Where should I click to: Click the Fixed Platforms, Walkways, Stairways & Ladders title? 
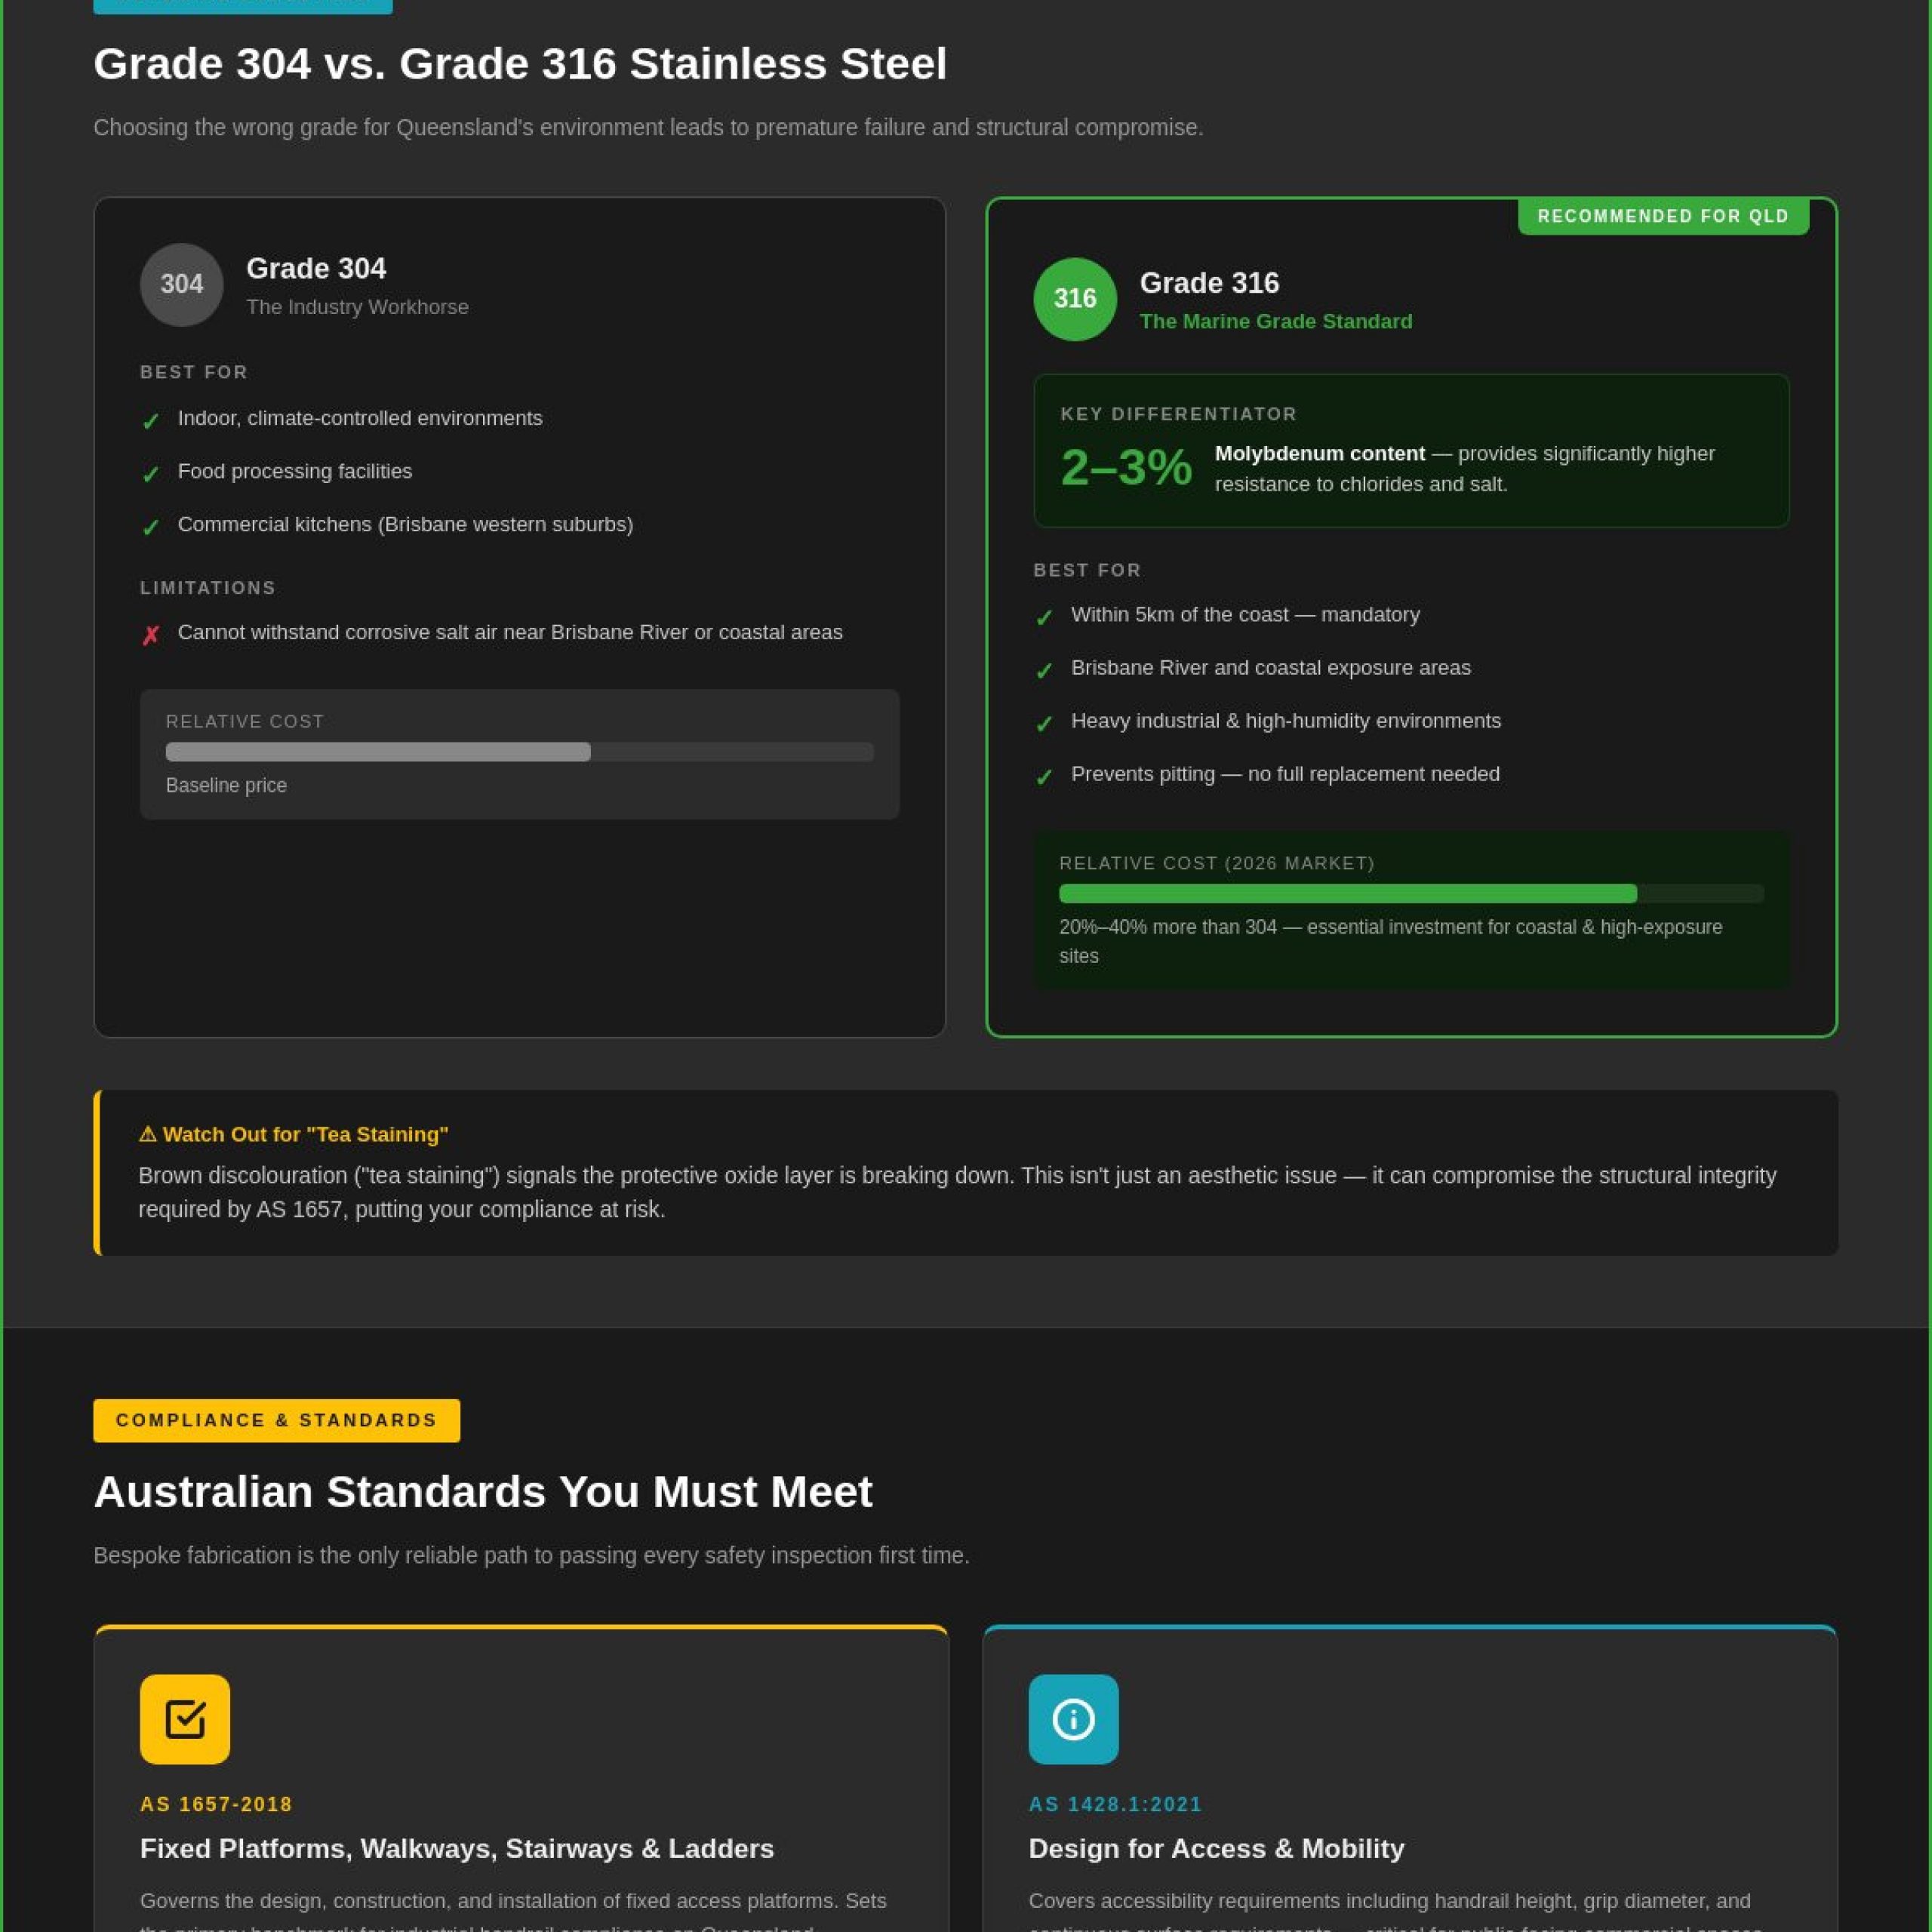[457, 1848]
